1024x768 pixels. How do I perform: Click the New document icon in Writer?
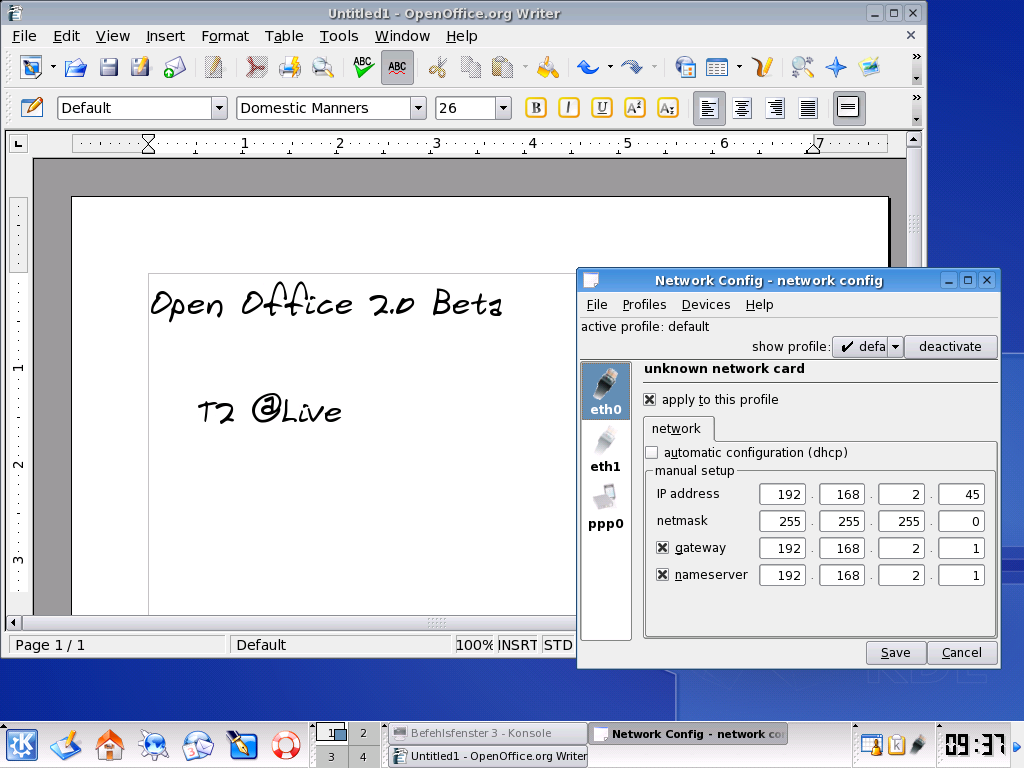click(31, 67)
